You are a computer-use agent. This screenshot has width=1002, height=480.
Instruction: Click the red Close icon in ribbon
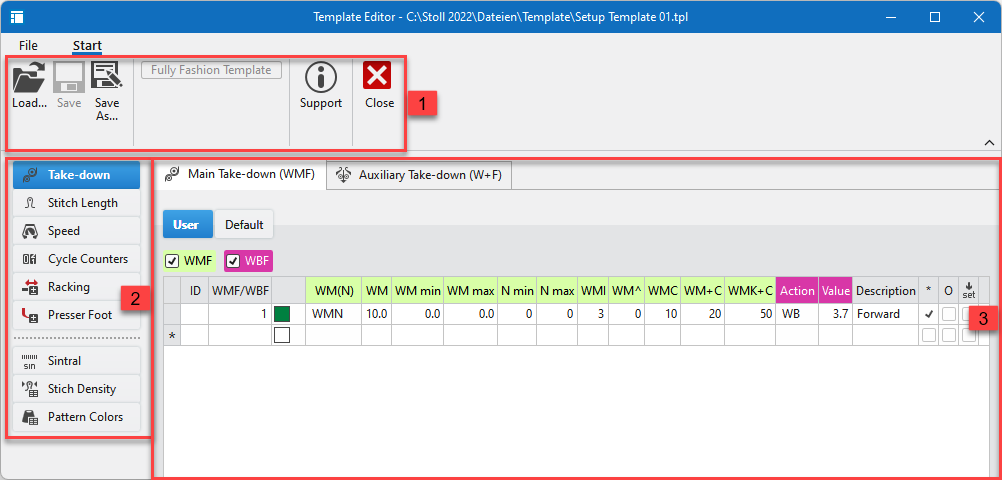pyautogui.click(x=378, y=78)
